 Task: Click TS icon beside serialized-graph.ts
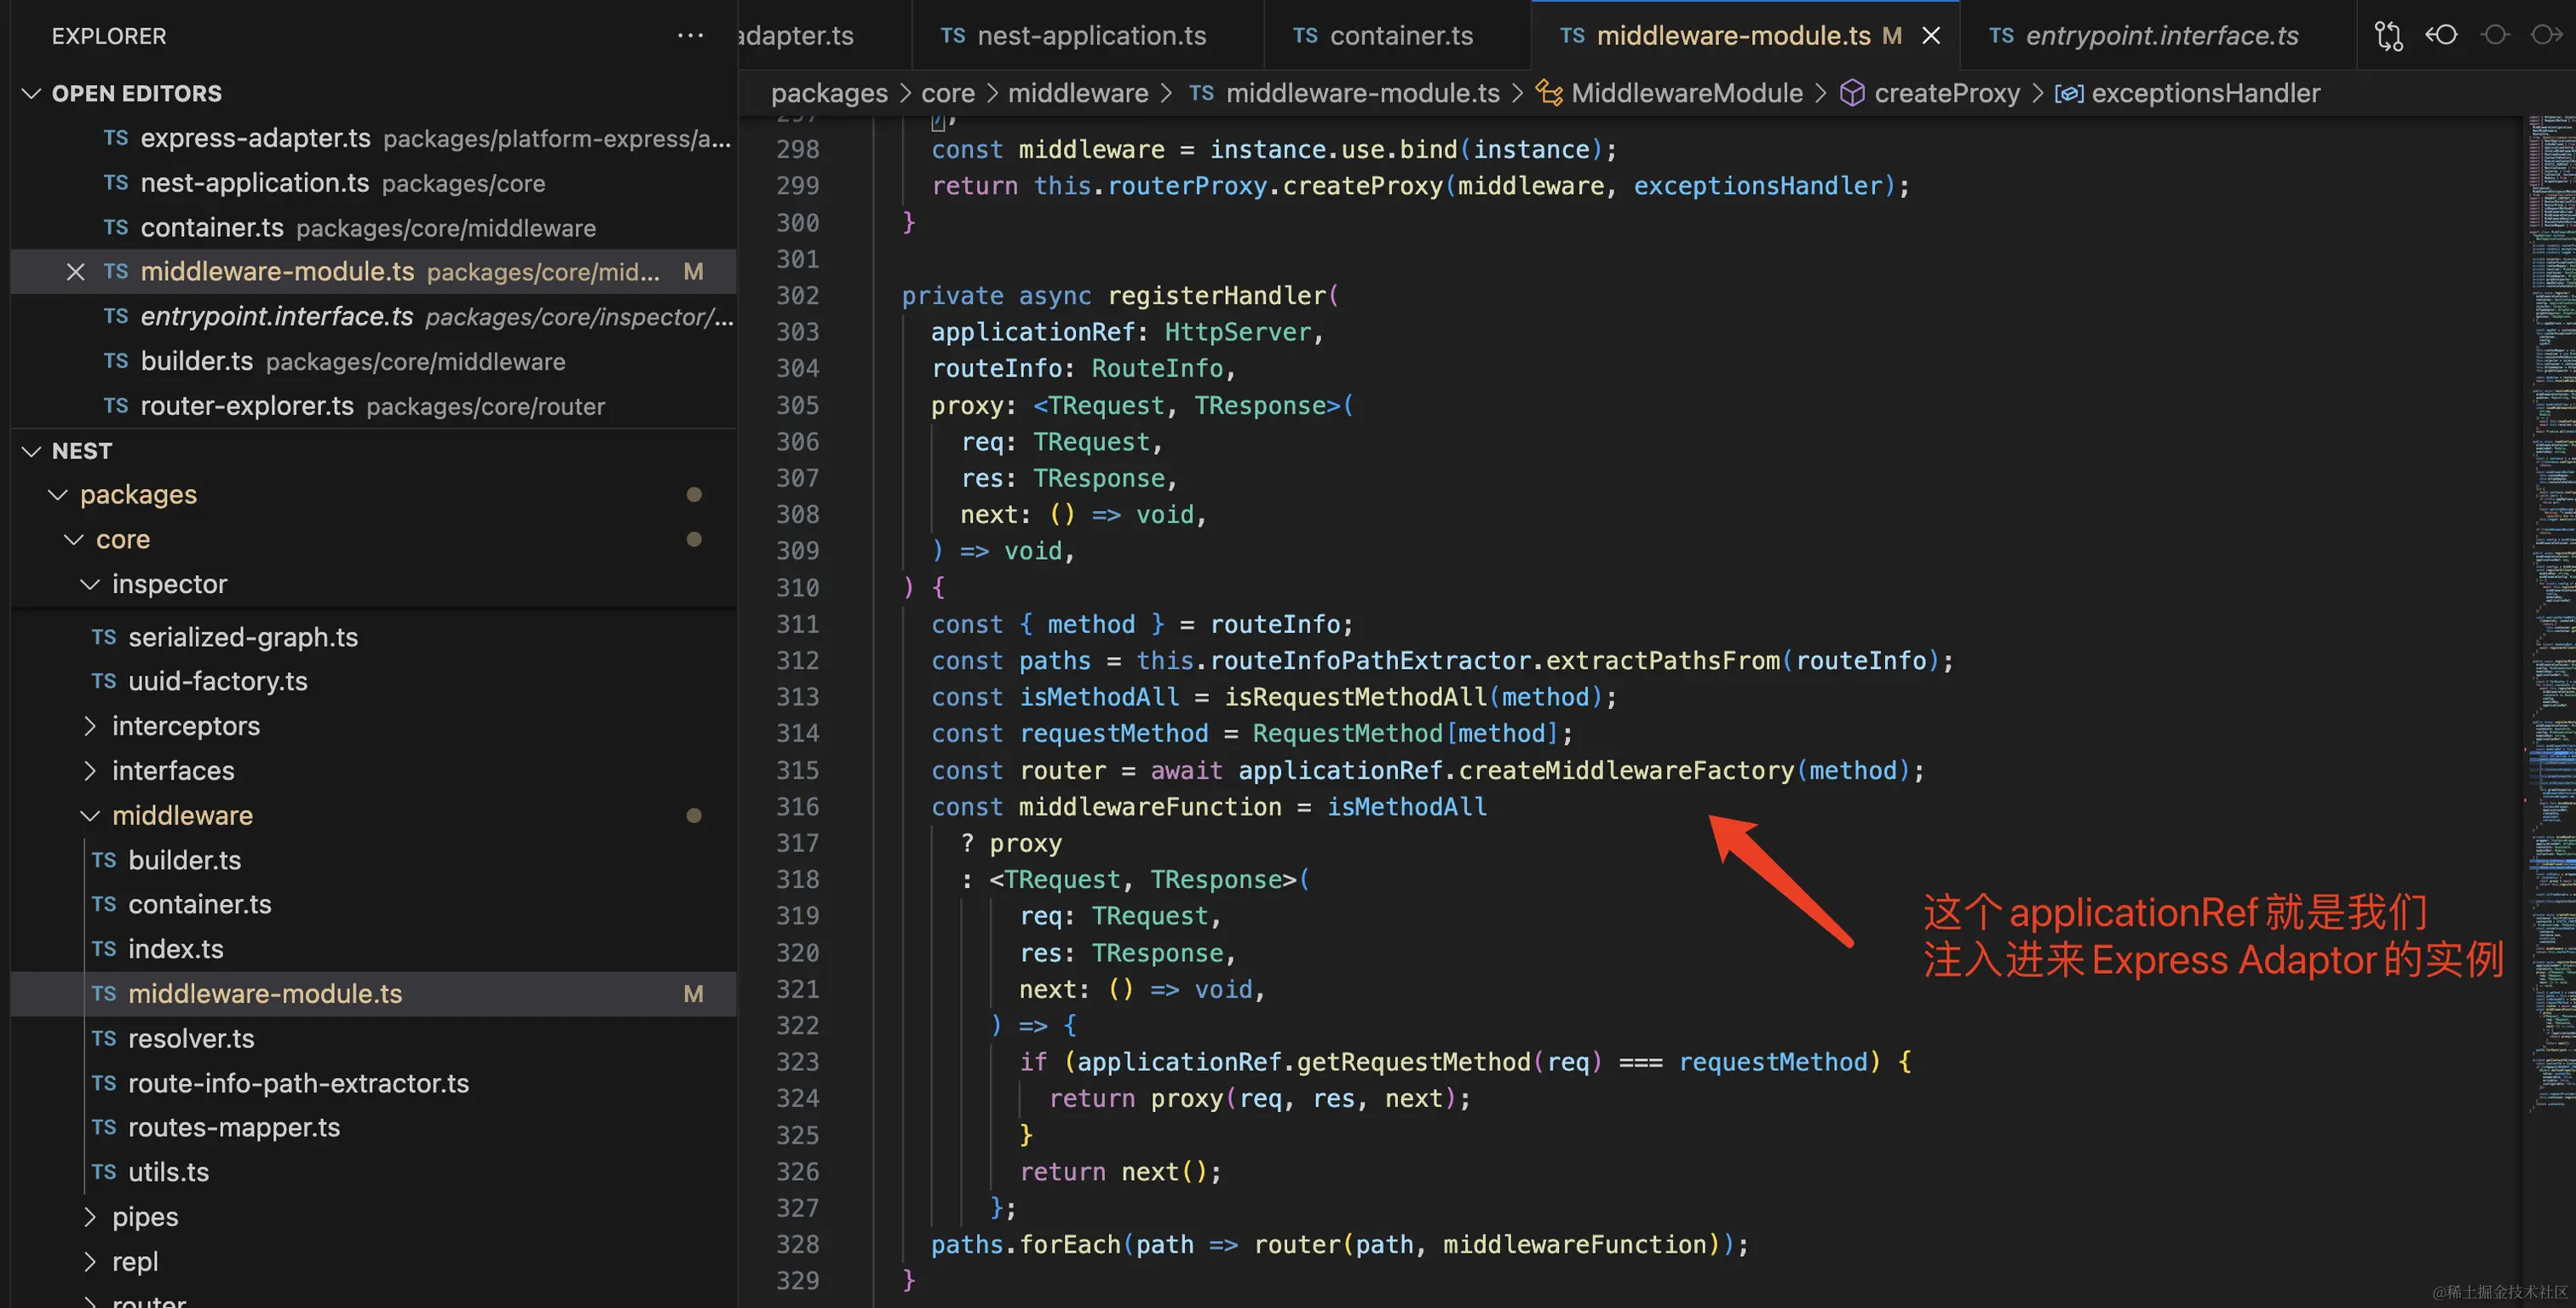click(104, 637)
